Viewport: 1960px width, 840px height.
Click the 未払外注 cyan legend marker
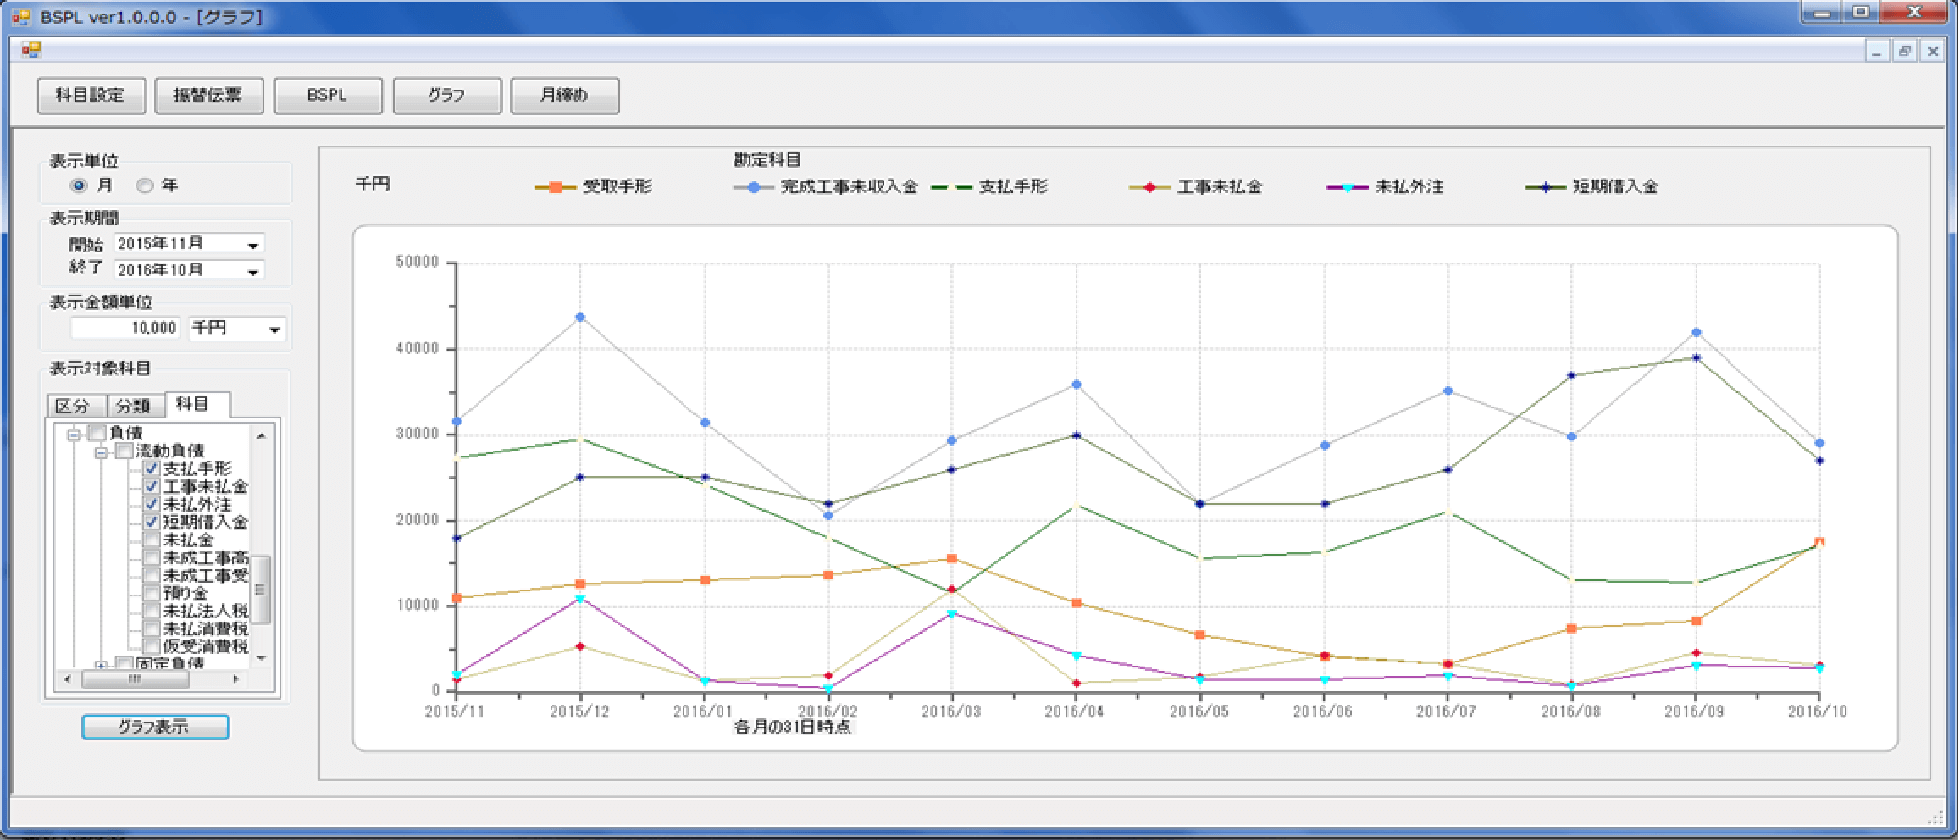[1347, 187]
